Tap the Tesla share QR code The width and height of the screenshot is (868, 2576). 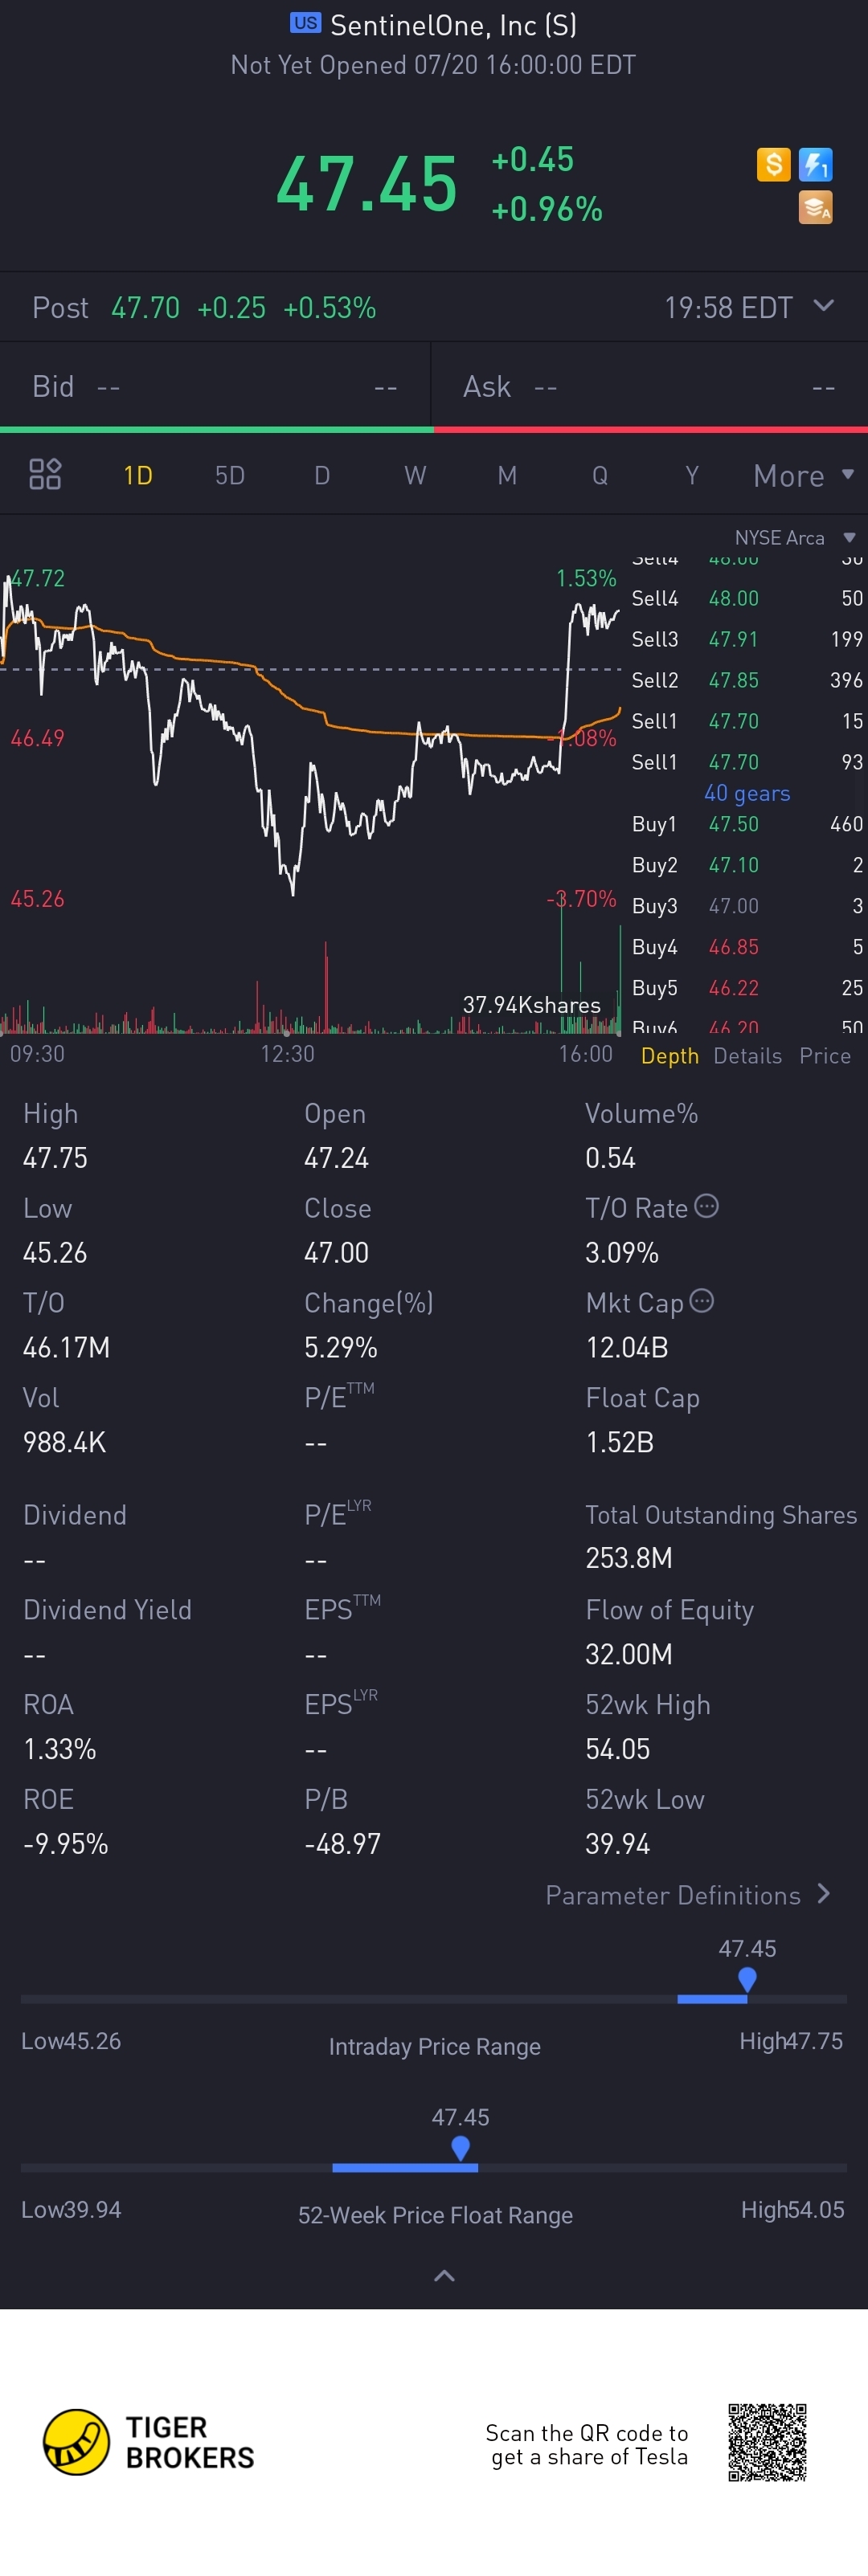click(x=767, y=2443)
